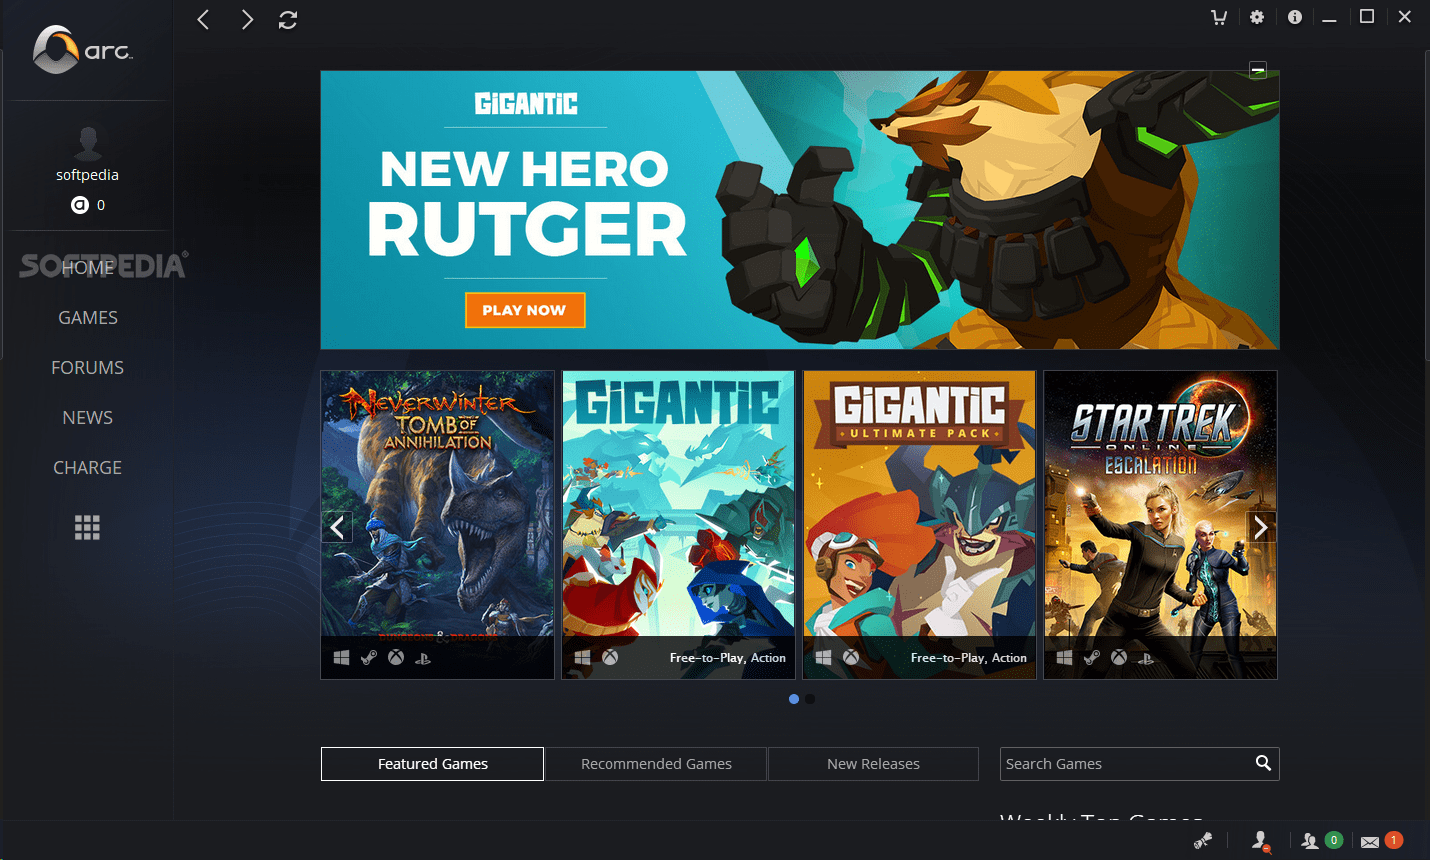Open the Gigantic Ultimate Pack card
Image resolution: width=1430 pixels, height=860 pixels.
click(919, 525)
